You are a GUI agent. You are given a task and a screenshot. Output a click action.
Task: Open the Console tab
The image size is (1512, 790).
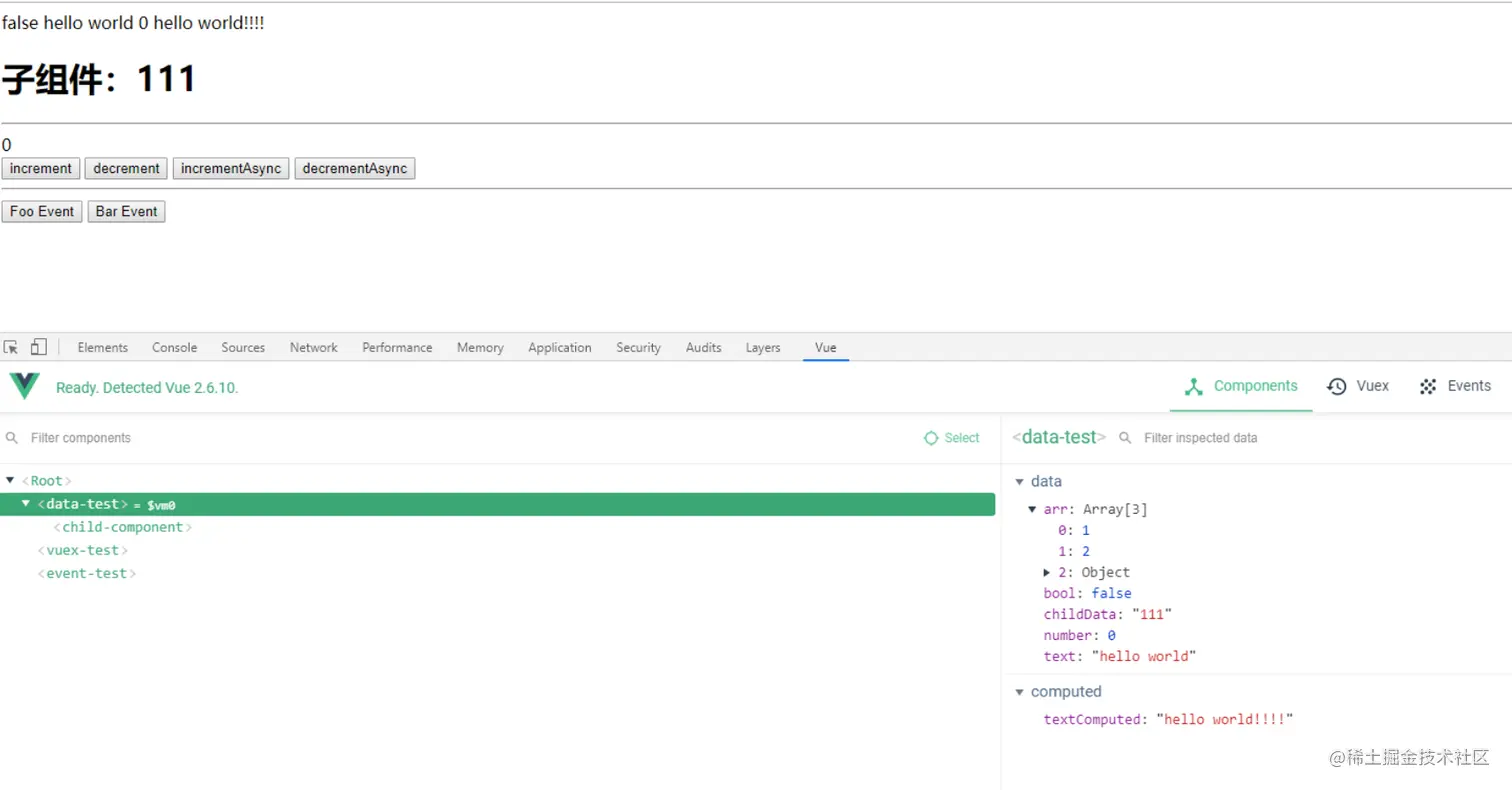coord(174,348)
